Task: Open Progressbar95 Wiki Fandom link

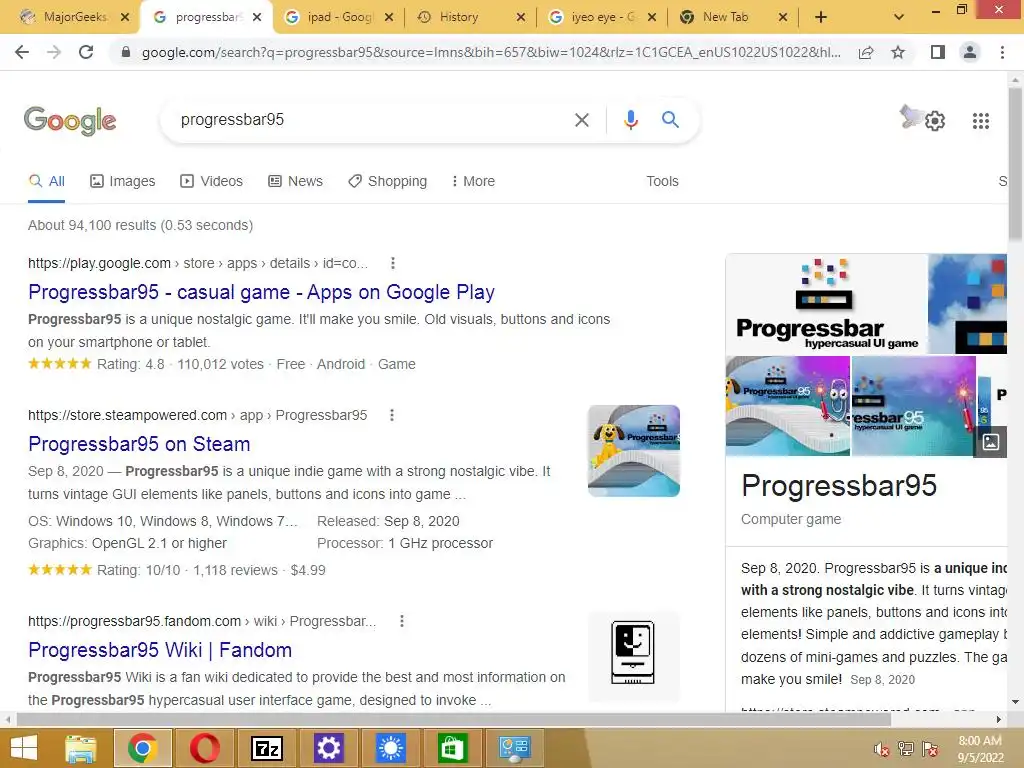Action: coord(160,650)
